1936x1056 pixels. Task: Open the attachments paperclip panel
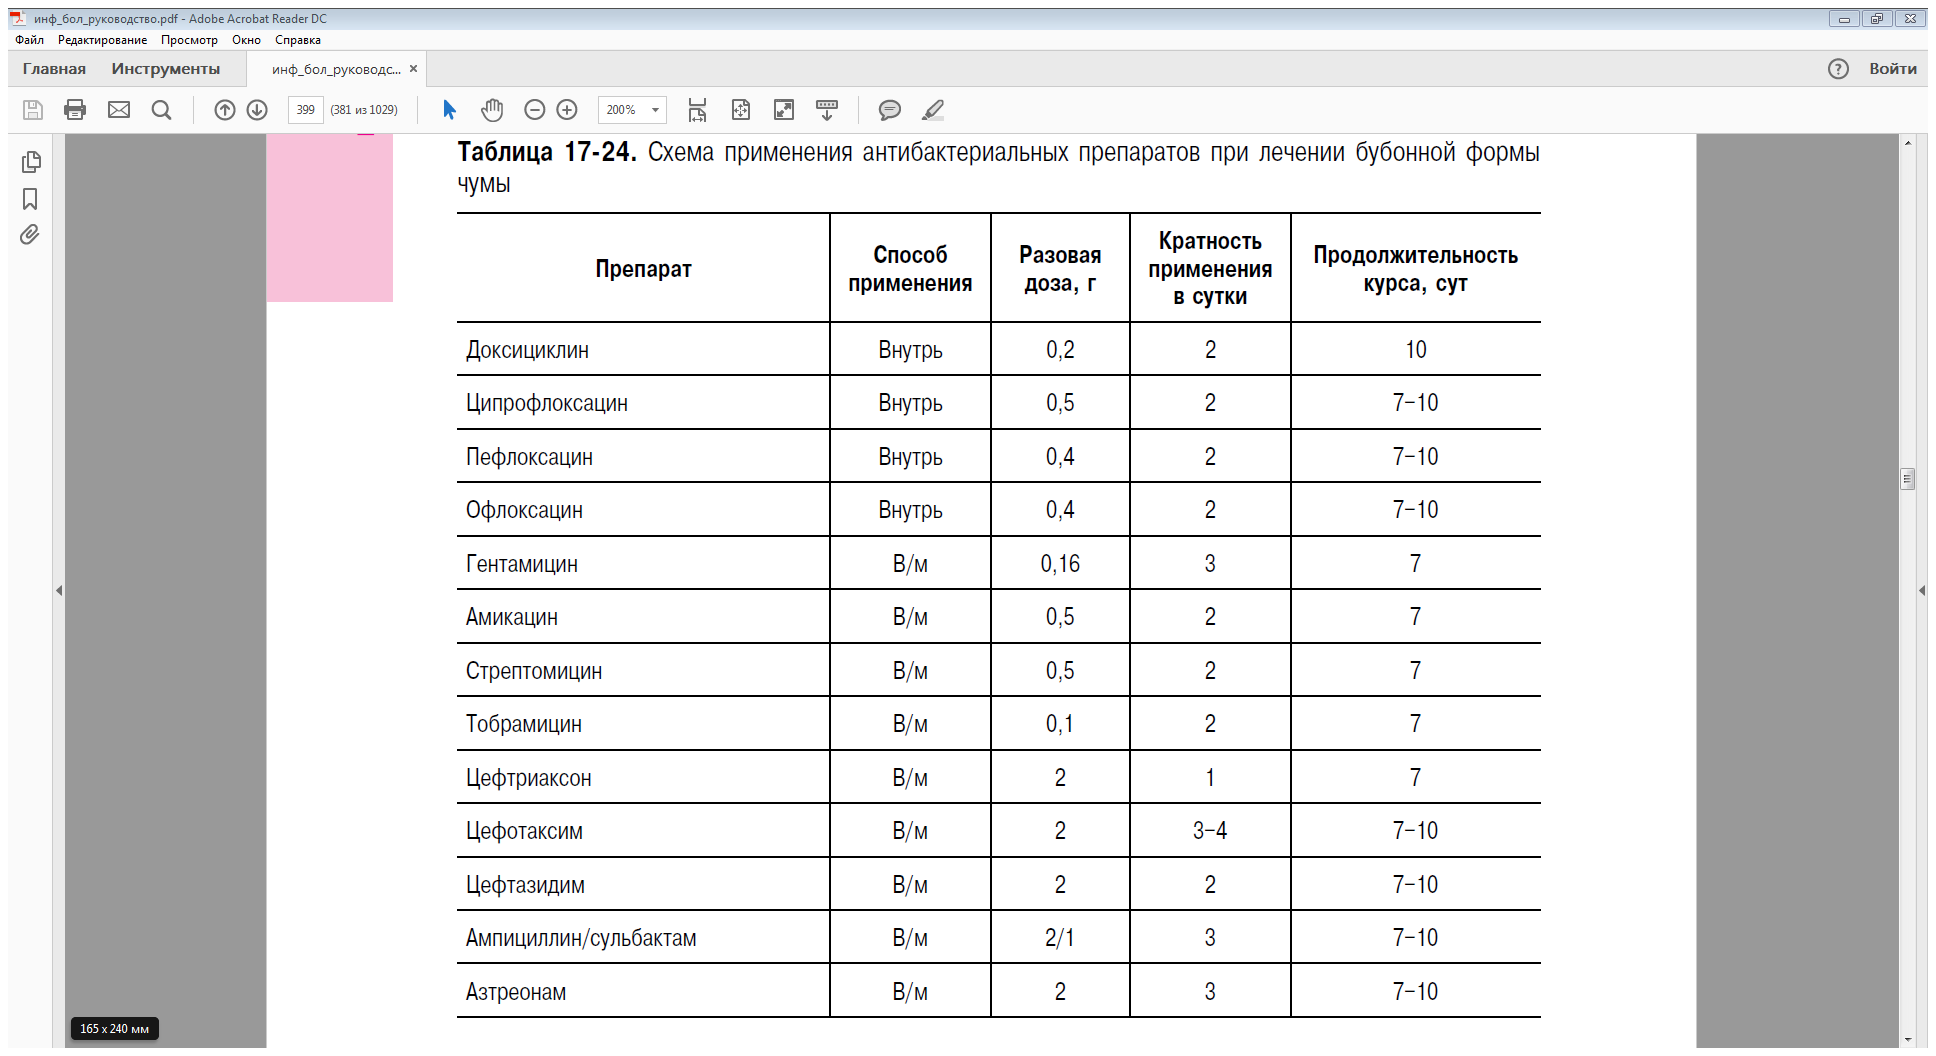(30, 235)
